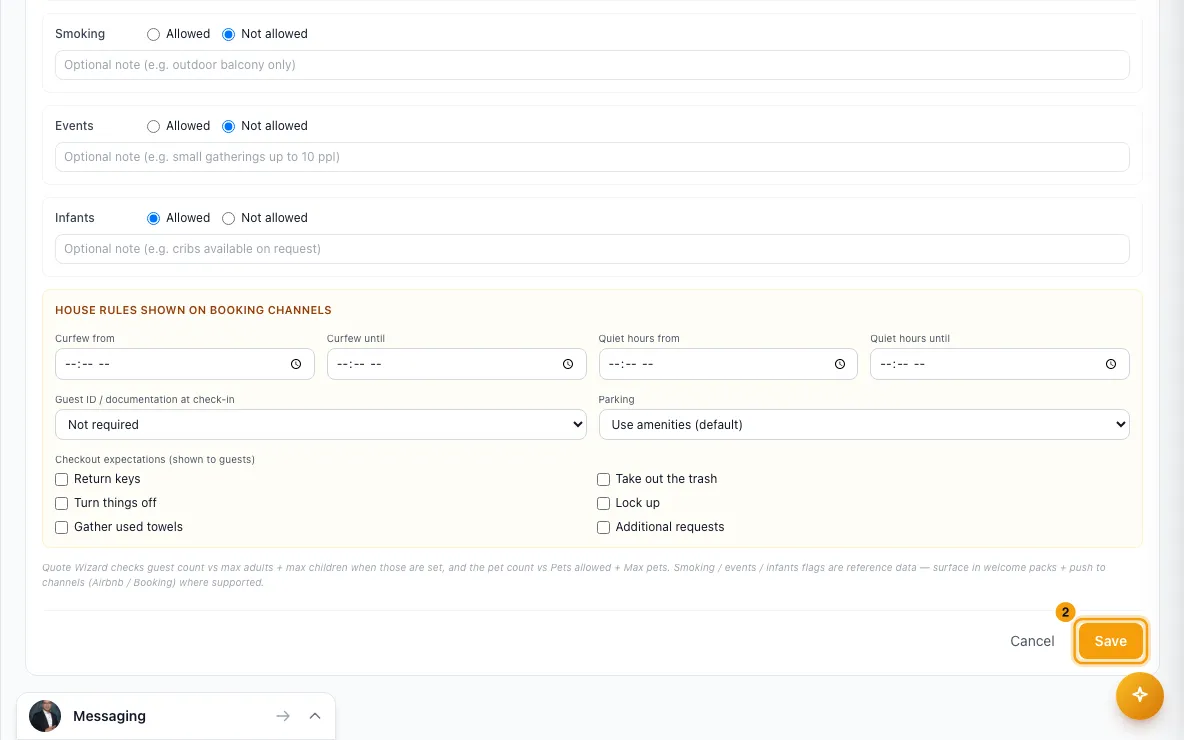Focus the Infants optional note field
This screenshot has width=1184, height=740.
(592, 249)
